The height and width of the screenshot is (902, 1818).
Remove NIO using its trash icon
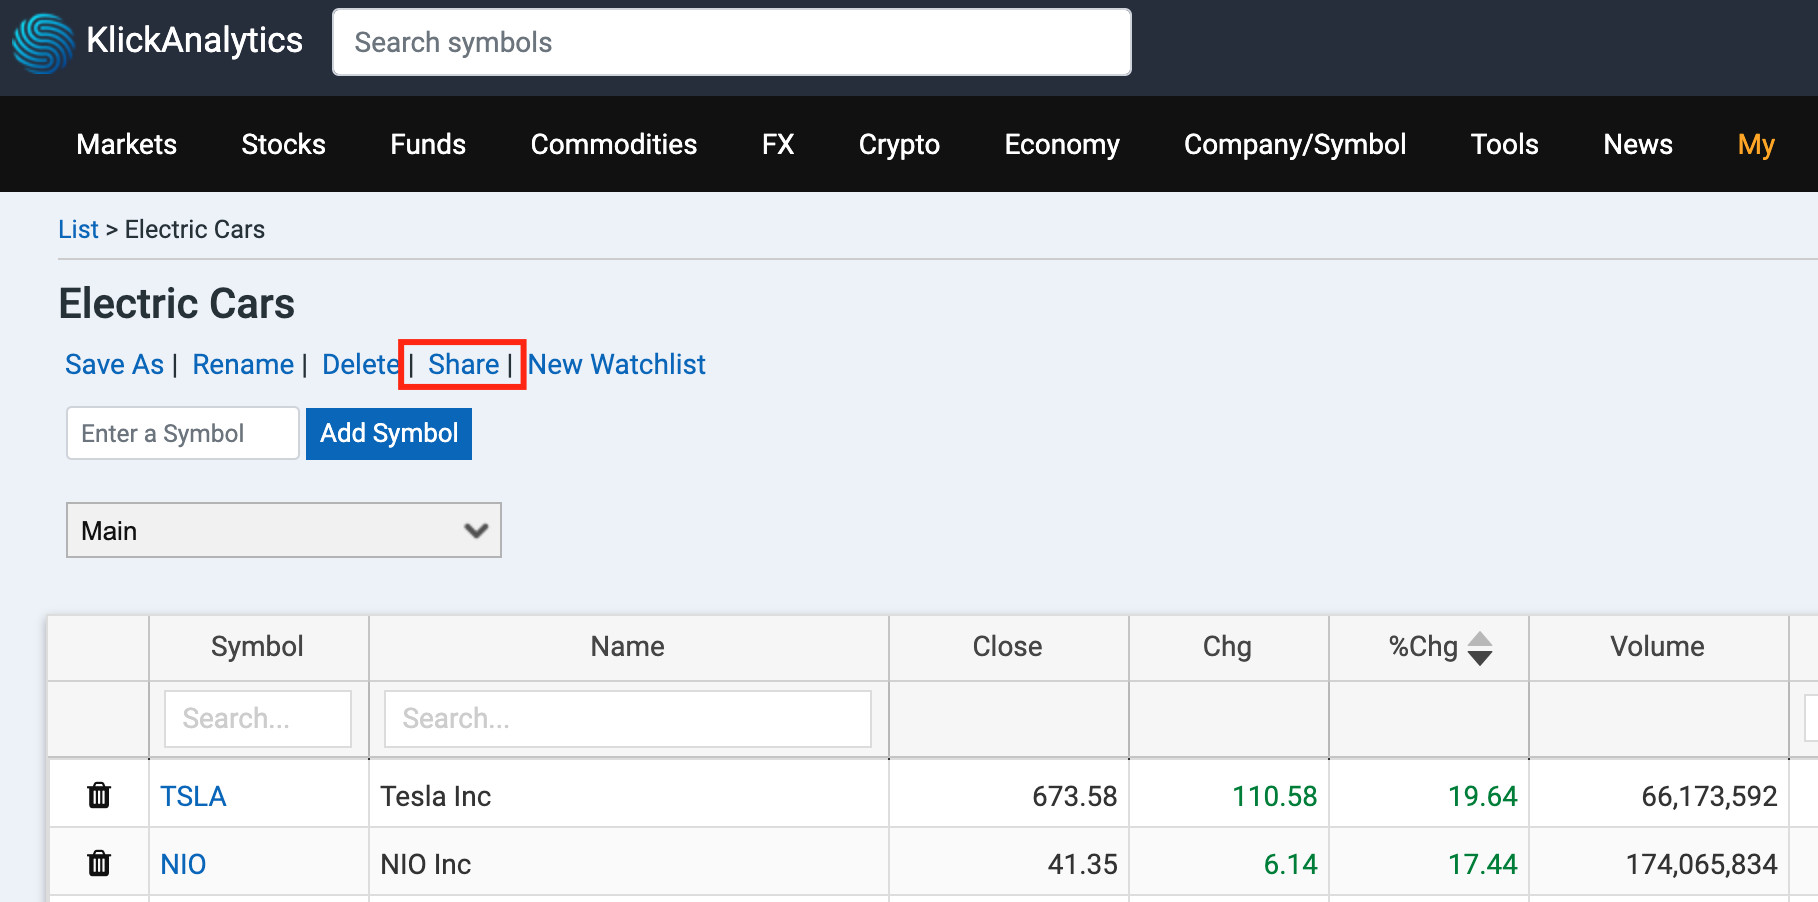(99, 863)
